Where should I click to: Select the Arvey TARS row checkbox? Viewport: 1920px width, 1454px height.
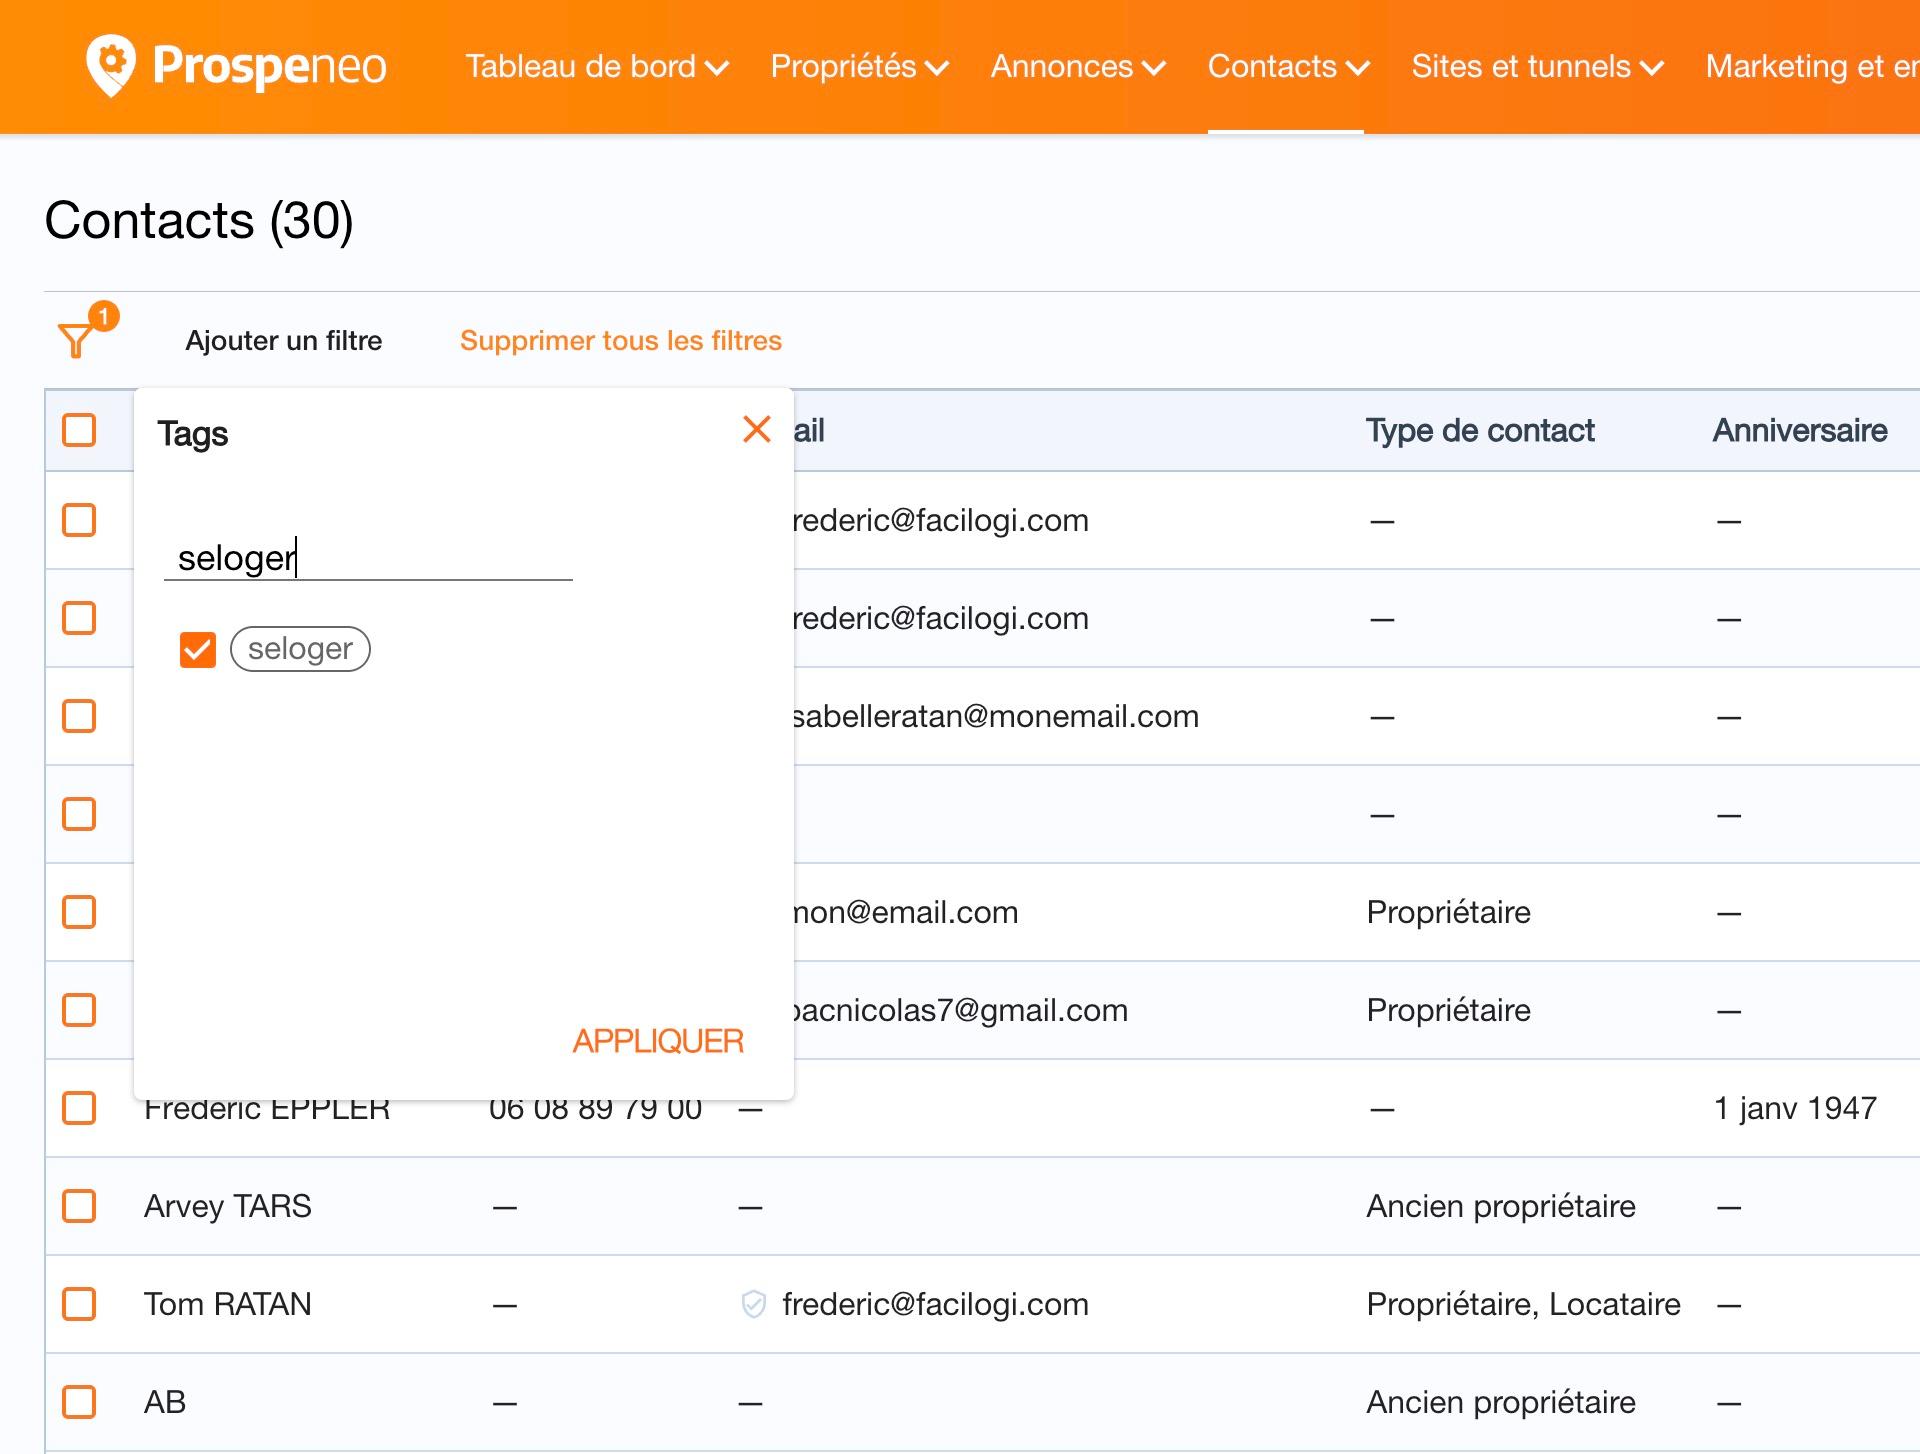[x=79, y=1206]
